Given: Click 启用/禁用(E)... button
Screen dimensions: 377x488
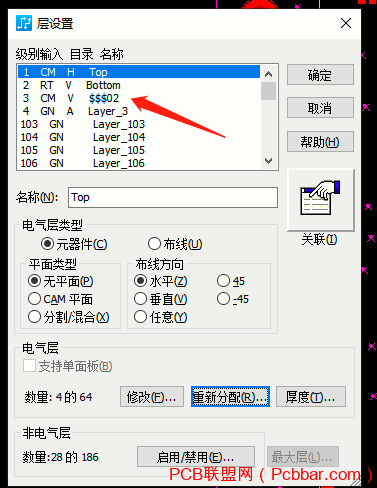Looking at the screenshot, I should [x=196, y=457].
